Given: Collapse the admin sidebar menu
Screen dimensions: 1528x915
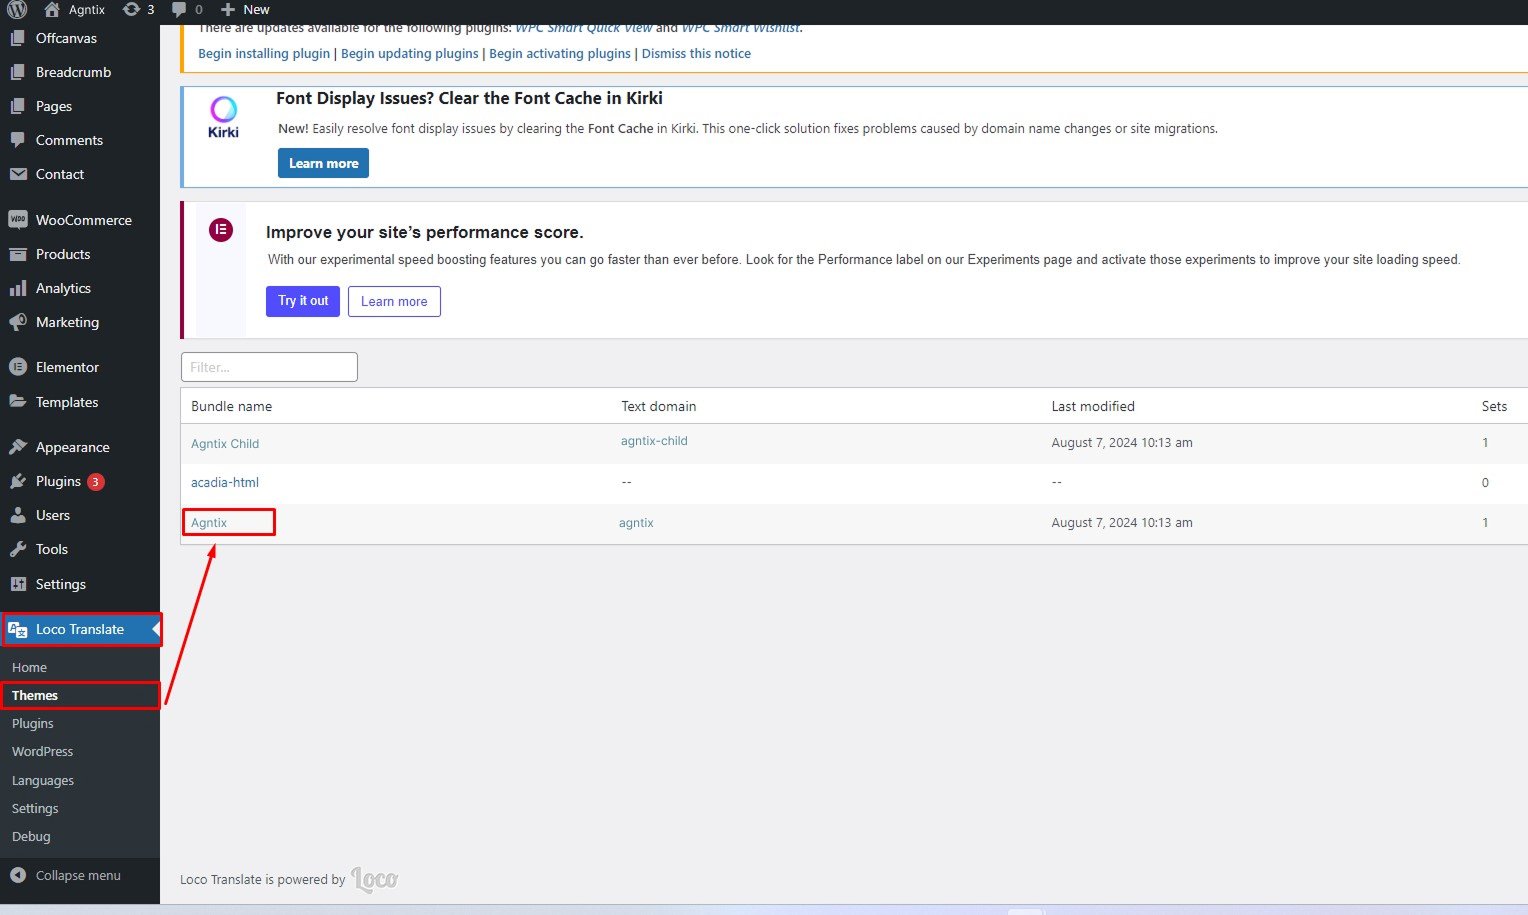Looking at the screenshot, I should 66,875.
